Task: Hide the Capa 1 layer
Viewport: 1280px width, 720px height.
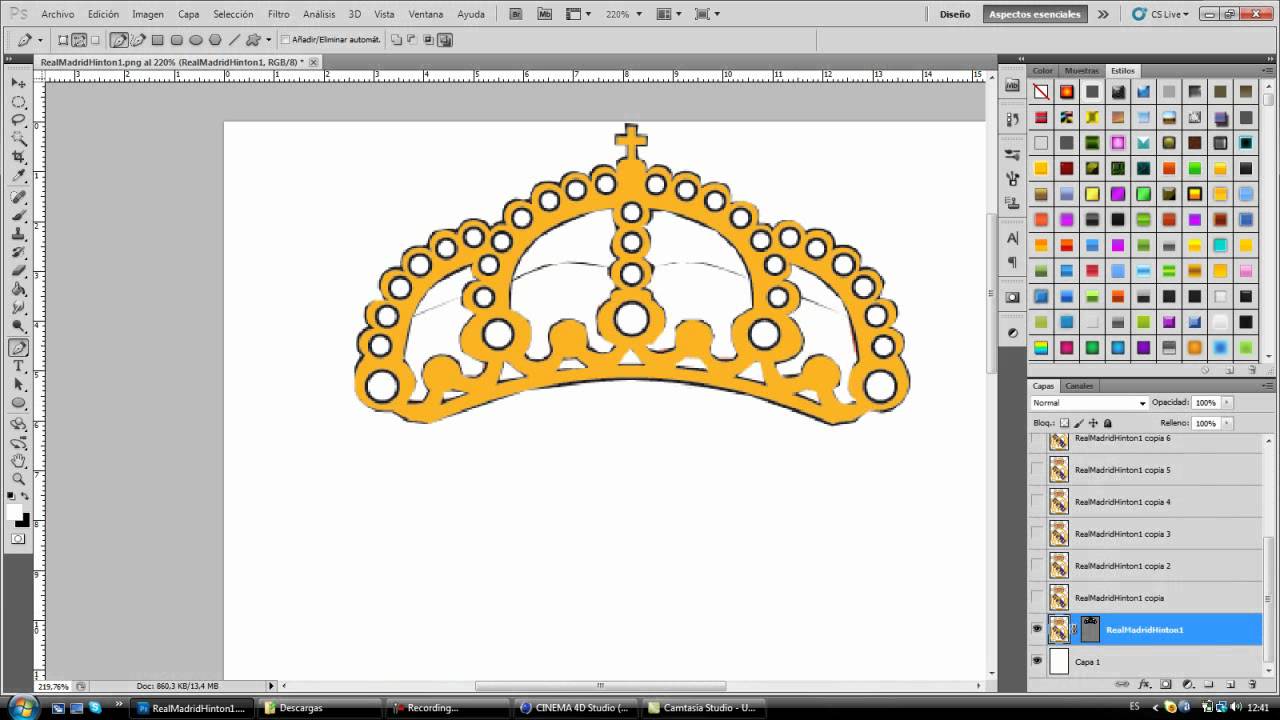Action: [1037, 662]
